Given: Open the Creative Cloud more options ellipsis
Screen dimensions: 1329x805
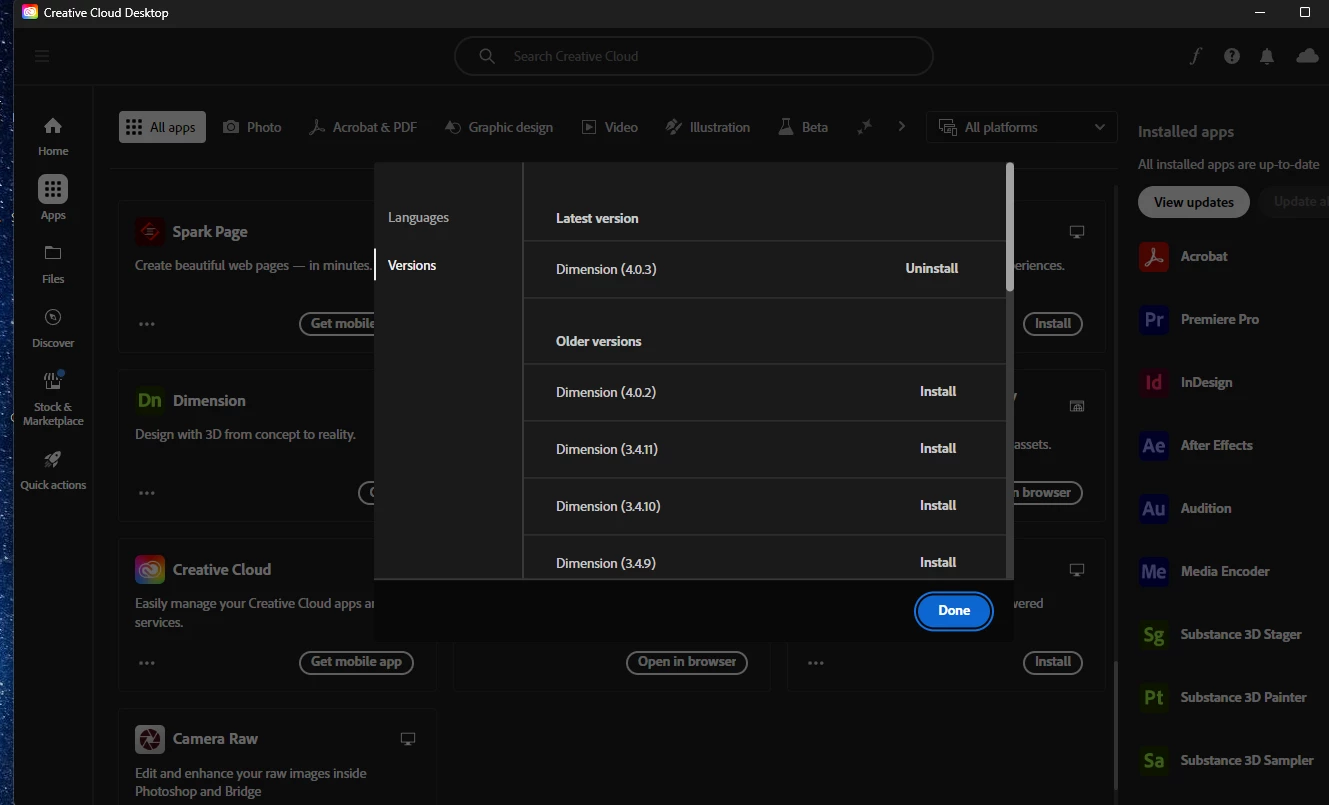Looking at the screenshot, I should pos(147,662).
